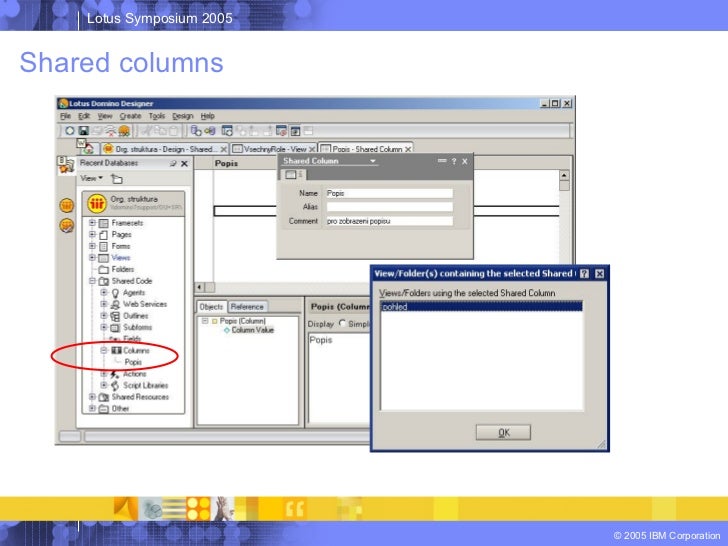Close the Recent Databases pane
Screen dimensions: 728x546
[184, 163]
